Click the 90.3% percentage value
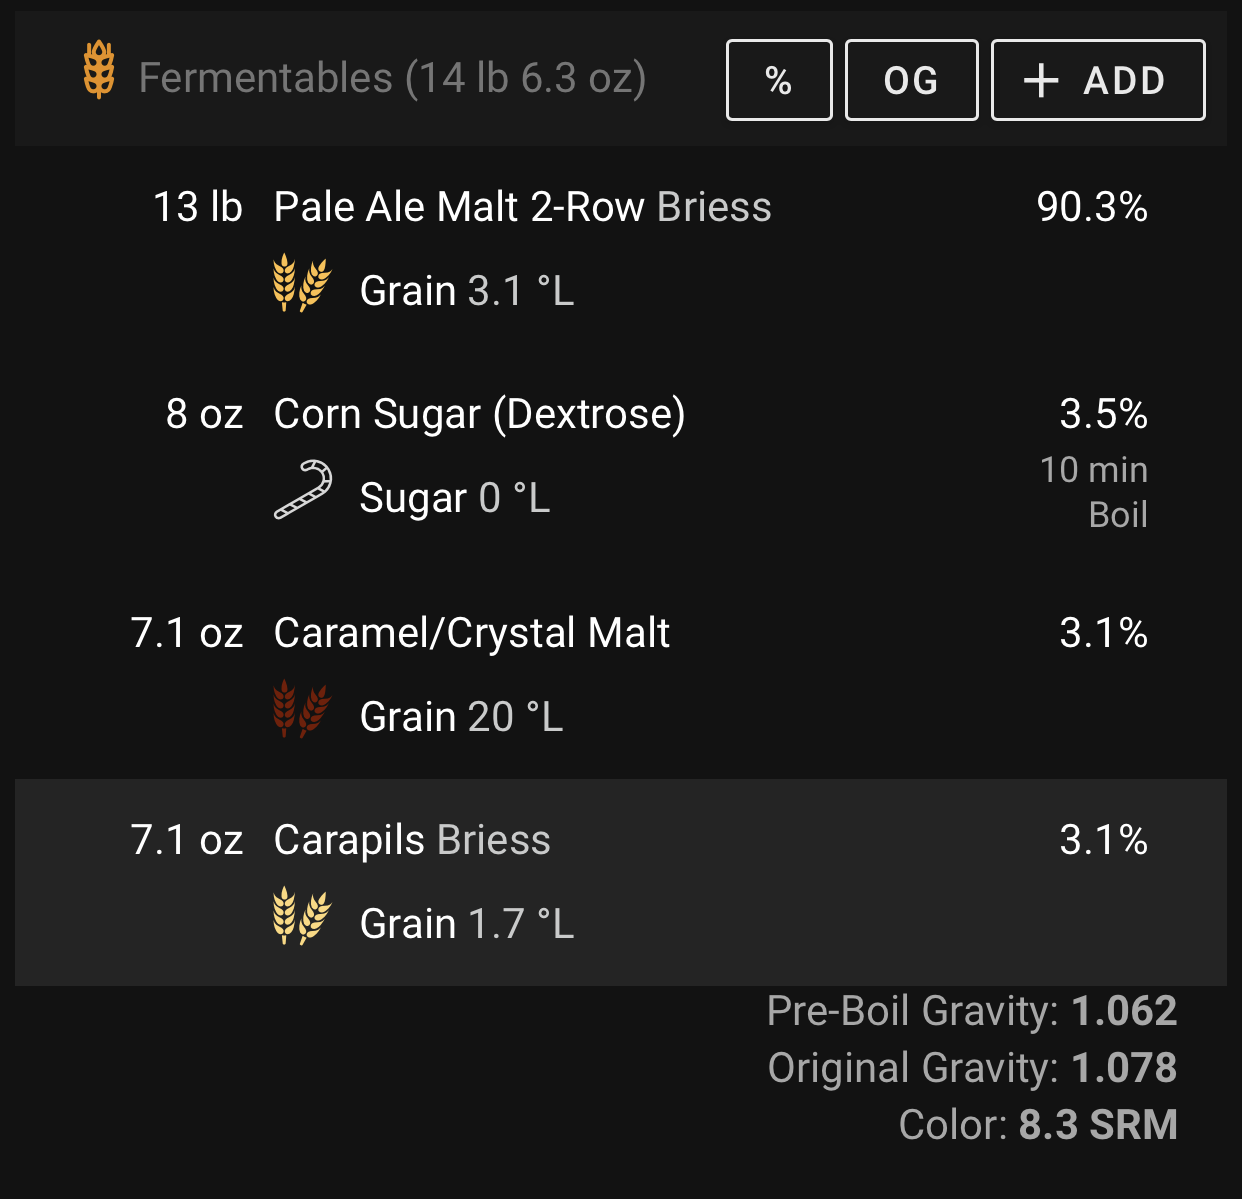This screenshot has width=1242, height=1199. [x=1092, y=207]
